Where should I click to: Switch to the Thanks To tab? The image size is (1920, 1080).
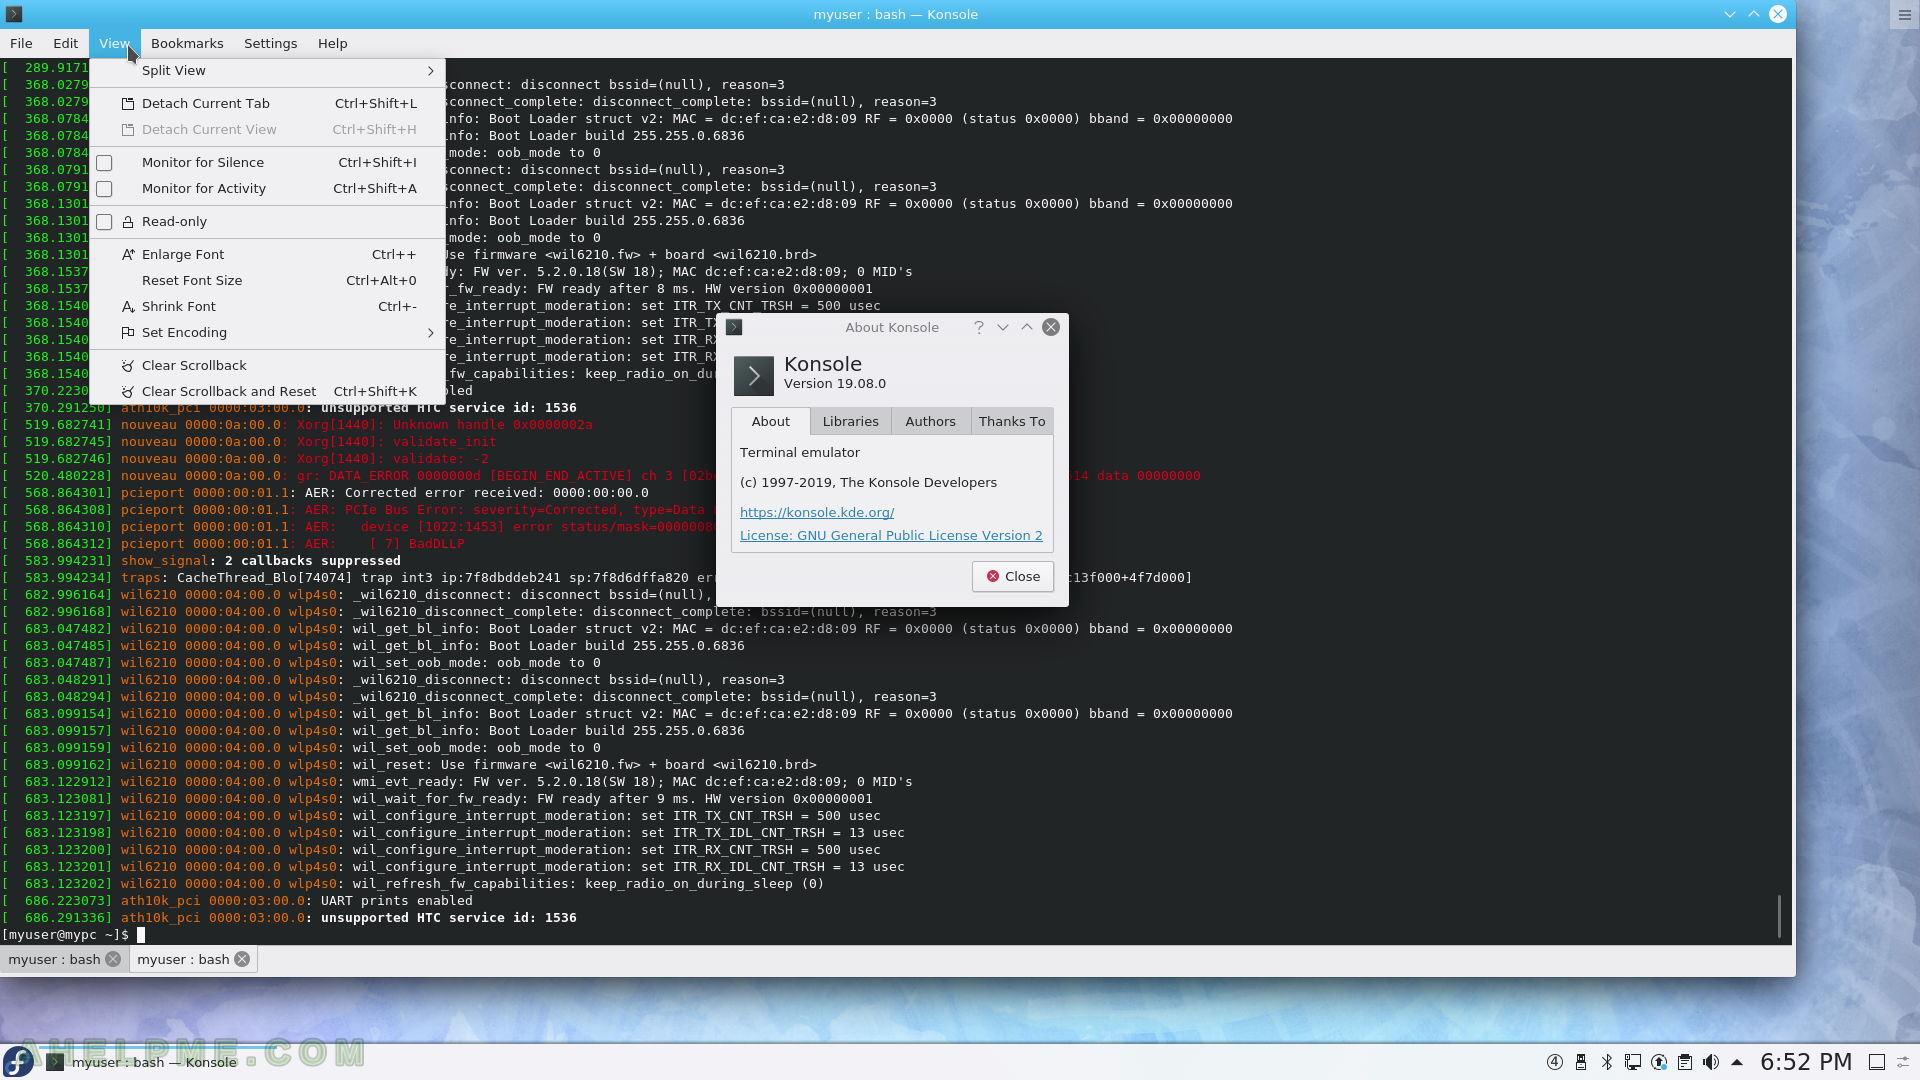pos(1012,422)
